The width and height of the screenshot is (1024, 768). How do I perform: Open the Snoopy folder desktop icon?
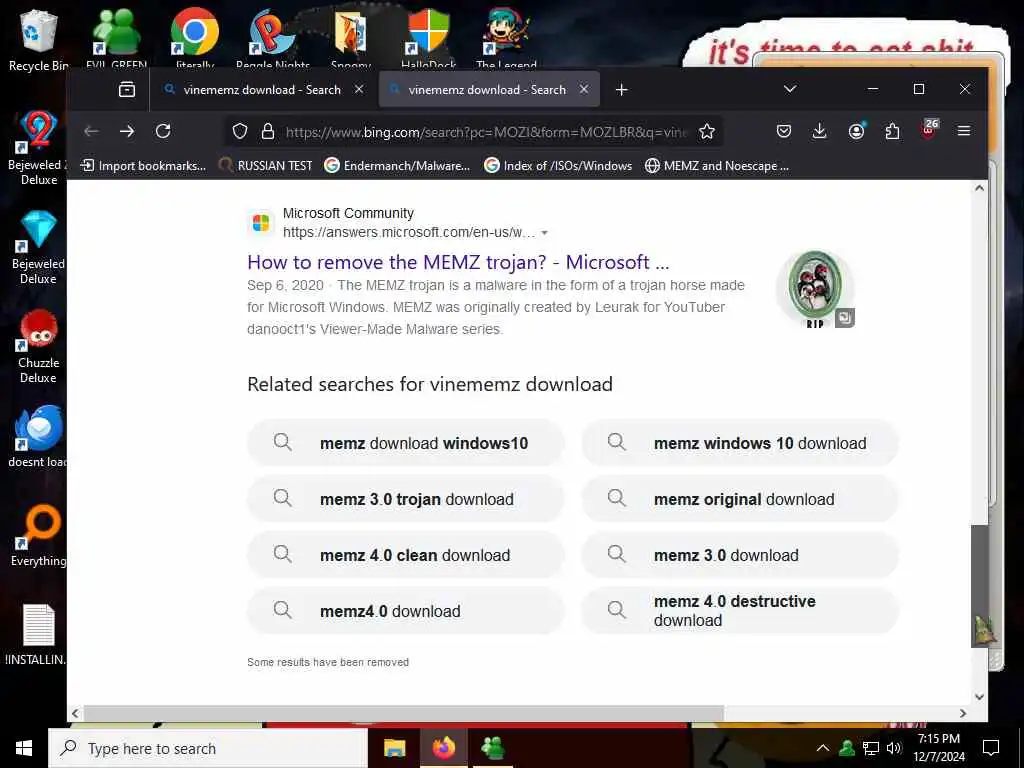(351, 38)
